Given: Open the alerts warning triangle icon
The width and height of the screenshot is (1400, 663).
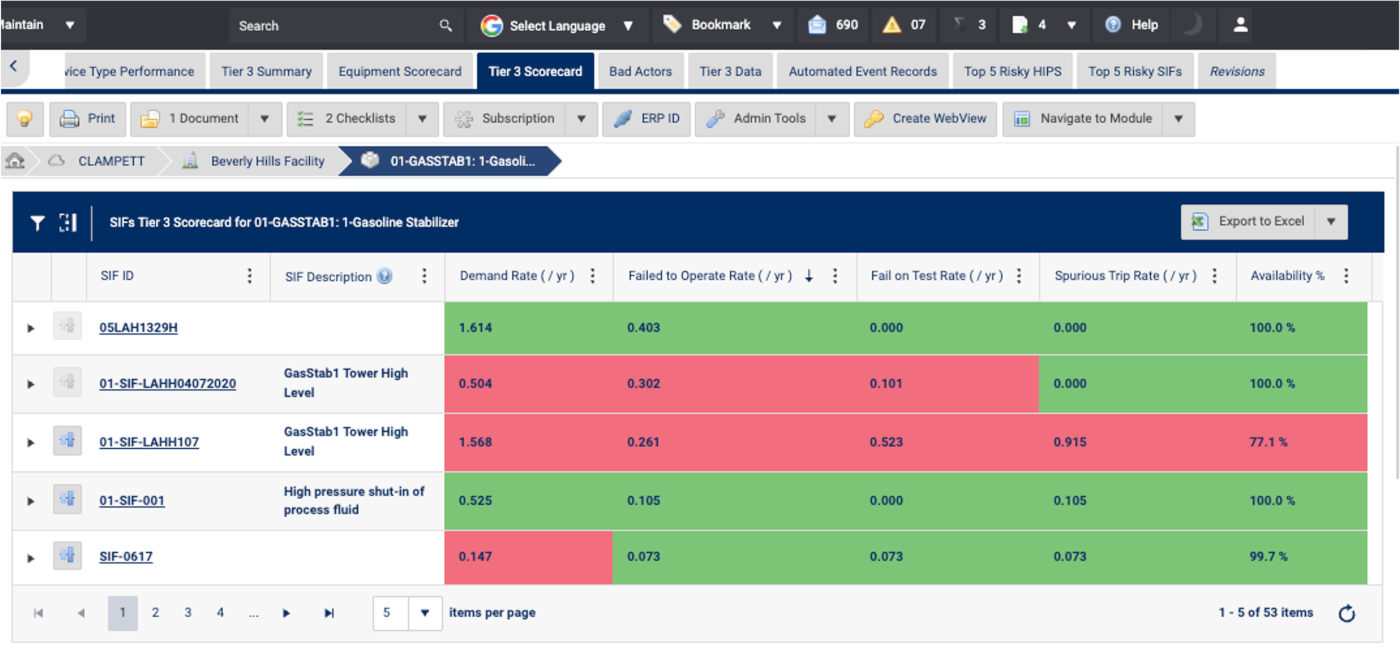Looking at the screenshot, I should point(891,25).
